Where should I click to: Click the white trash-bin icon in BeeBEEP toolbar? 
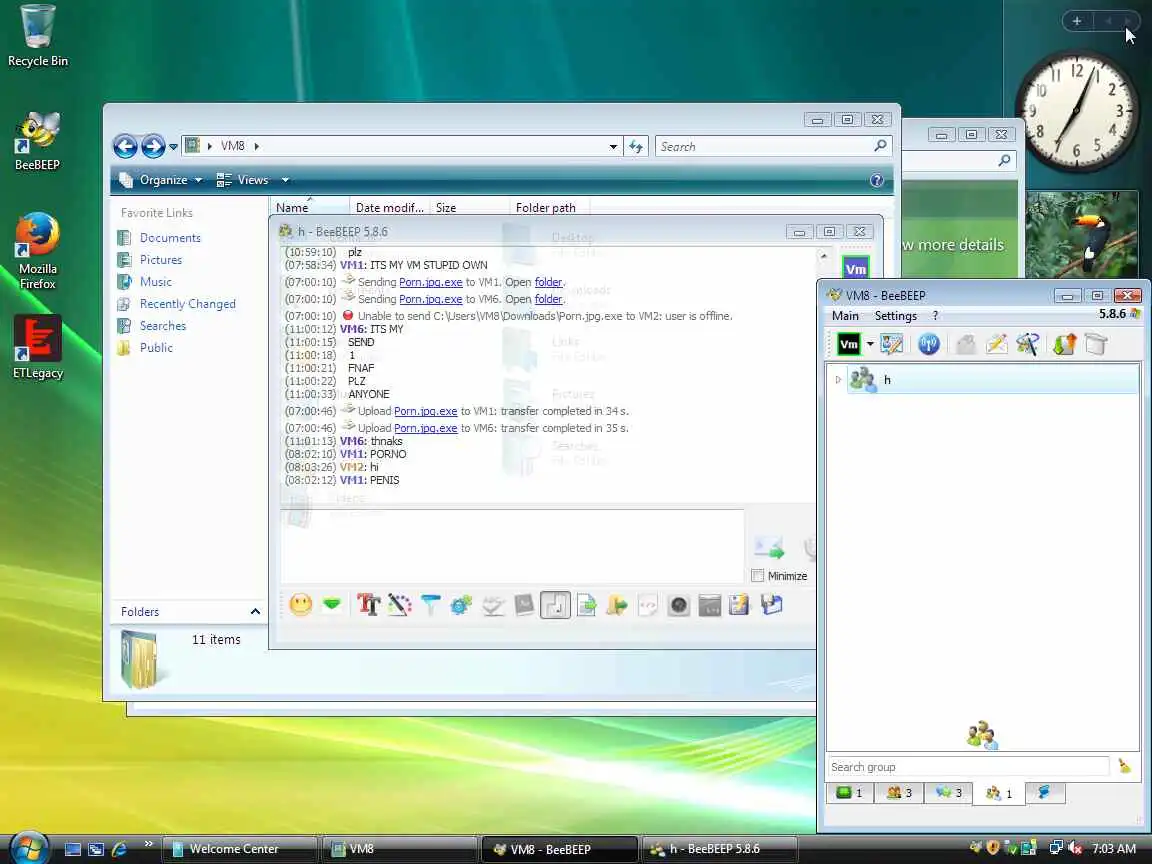click(x=1095, y=344)
